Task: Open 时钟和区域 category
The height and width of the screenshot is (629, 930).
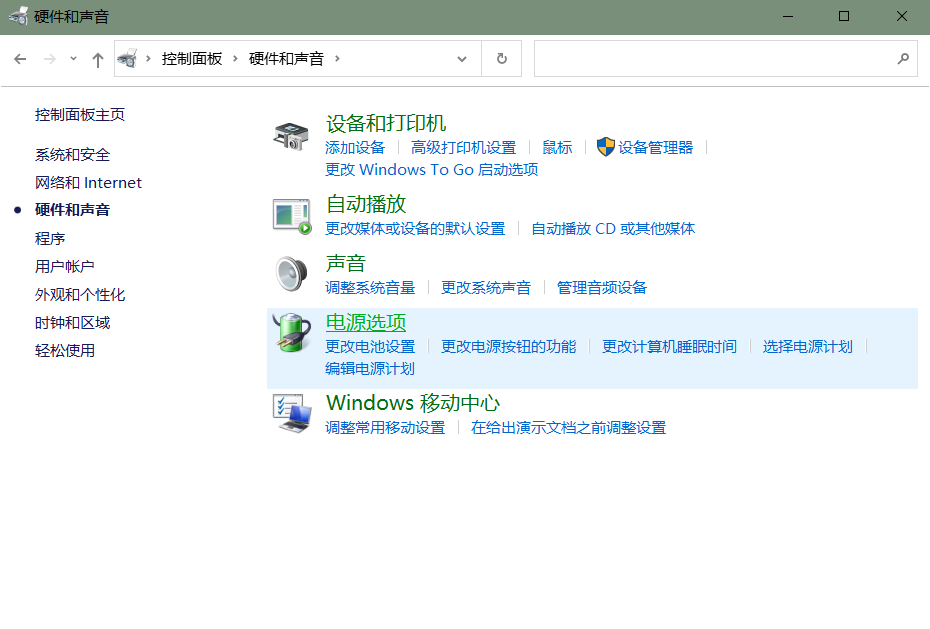Action: pyautogui.click(x=72, y=323)
